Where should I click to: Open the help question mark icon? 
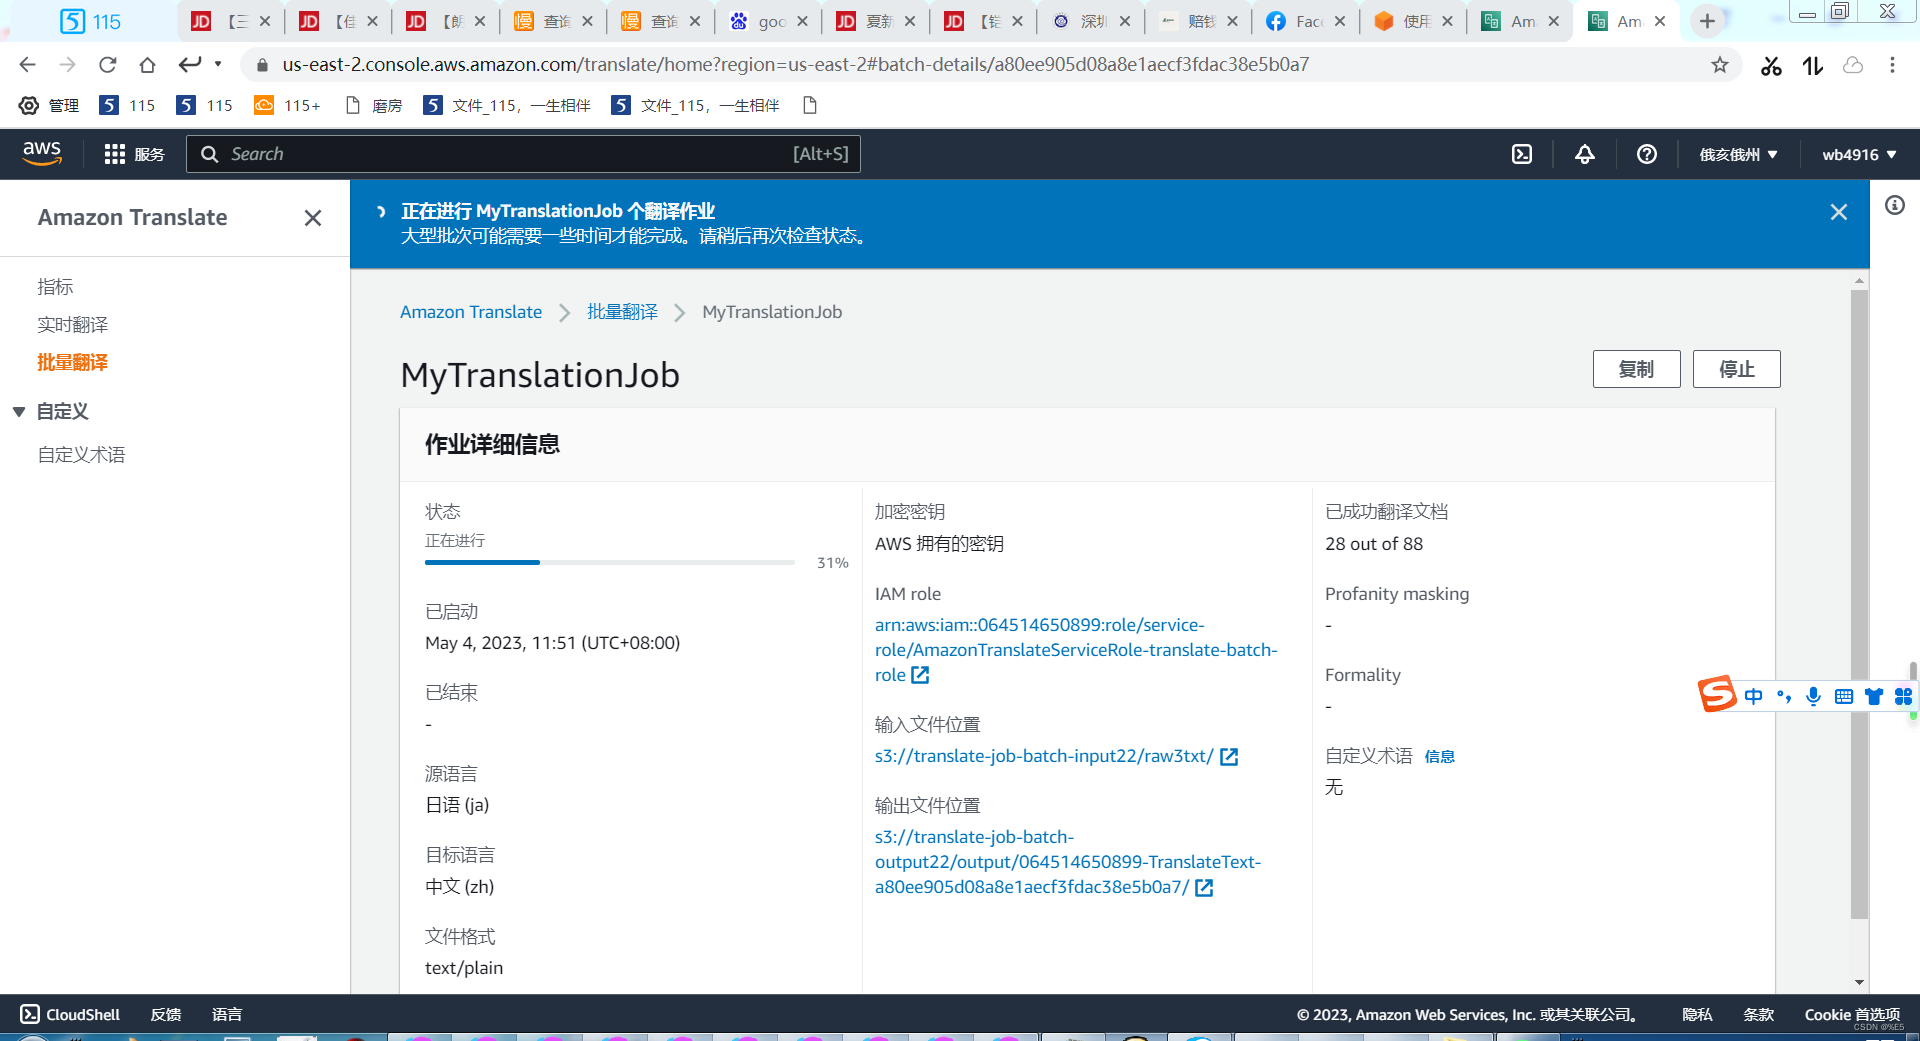point(1647,154)
